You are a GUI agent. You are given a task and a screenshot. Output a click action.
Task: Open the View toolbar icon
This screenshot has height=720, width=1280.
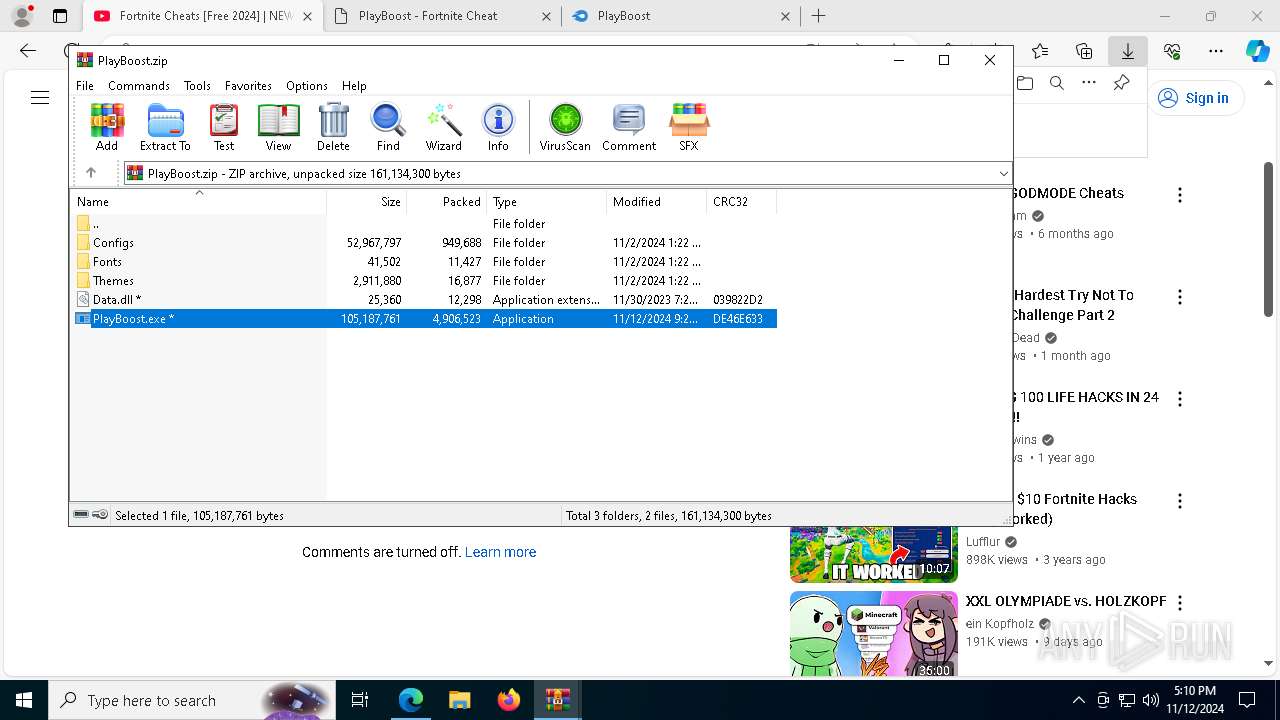tap(278, 127)
